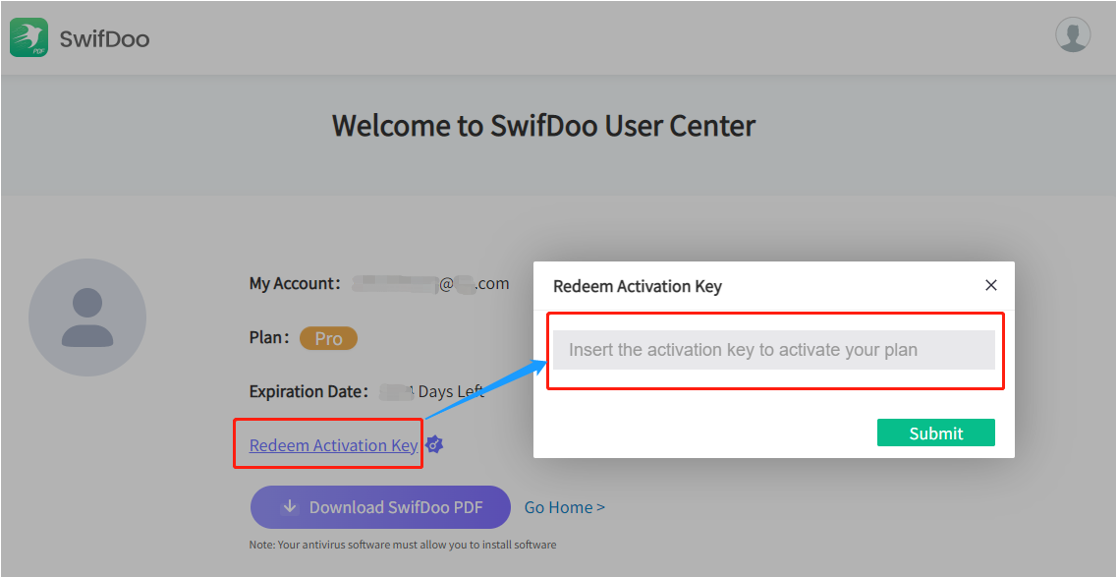This screenshot has height=577, width=1116.
Task: Select the large profile picture placeholder
Action: [88, 317]
